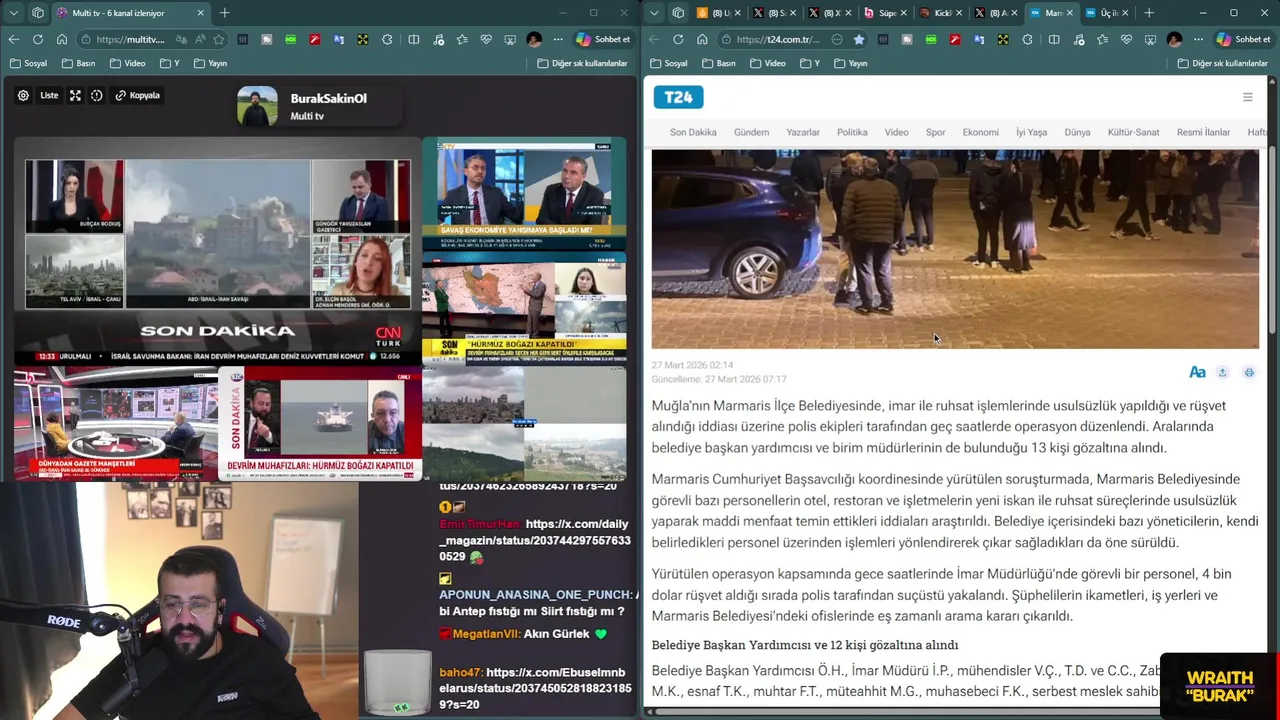This screenshot has height=720, width=1280.
Task: Click the Liste button in Multi tv
Action: (x=49, y=96)
